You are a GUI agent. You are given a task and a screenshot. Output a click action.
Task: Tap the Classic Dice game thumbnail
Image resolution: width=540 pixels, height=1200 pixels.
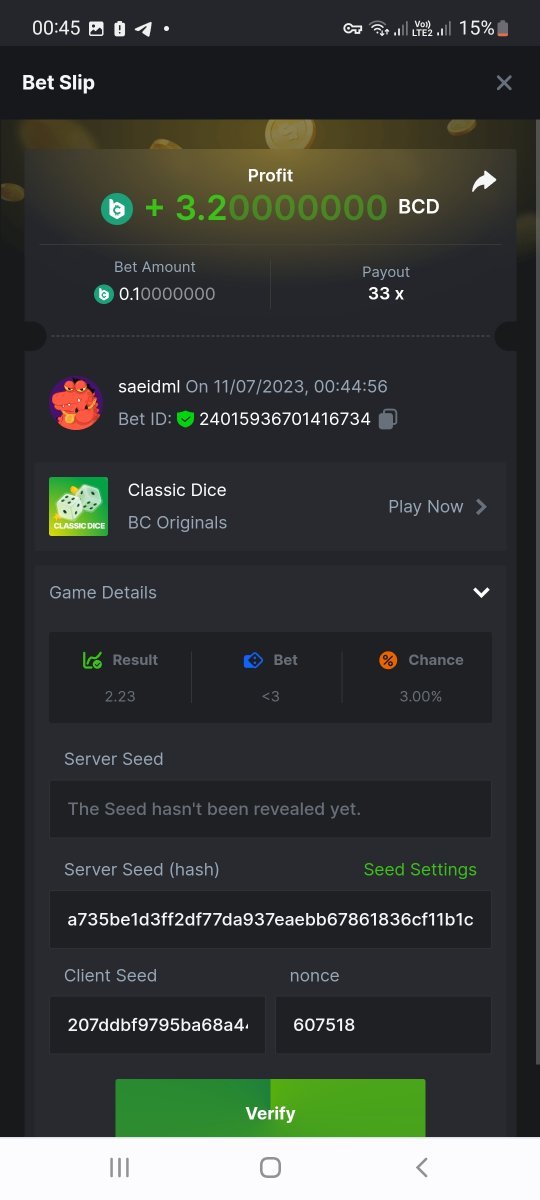pos(79,506)
